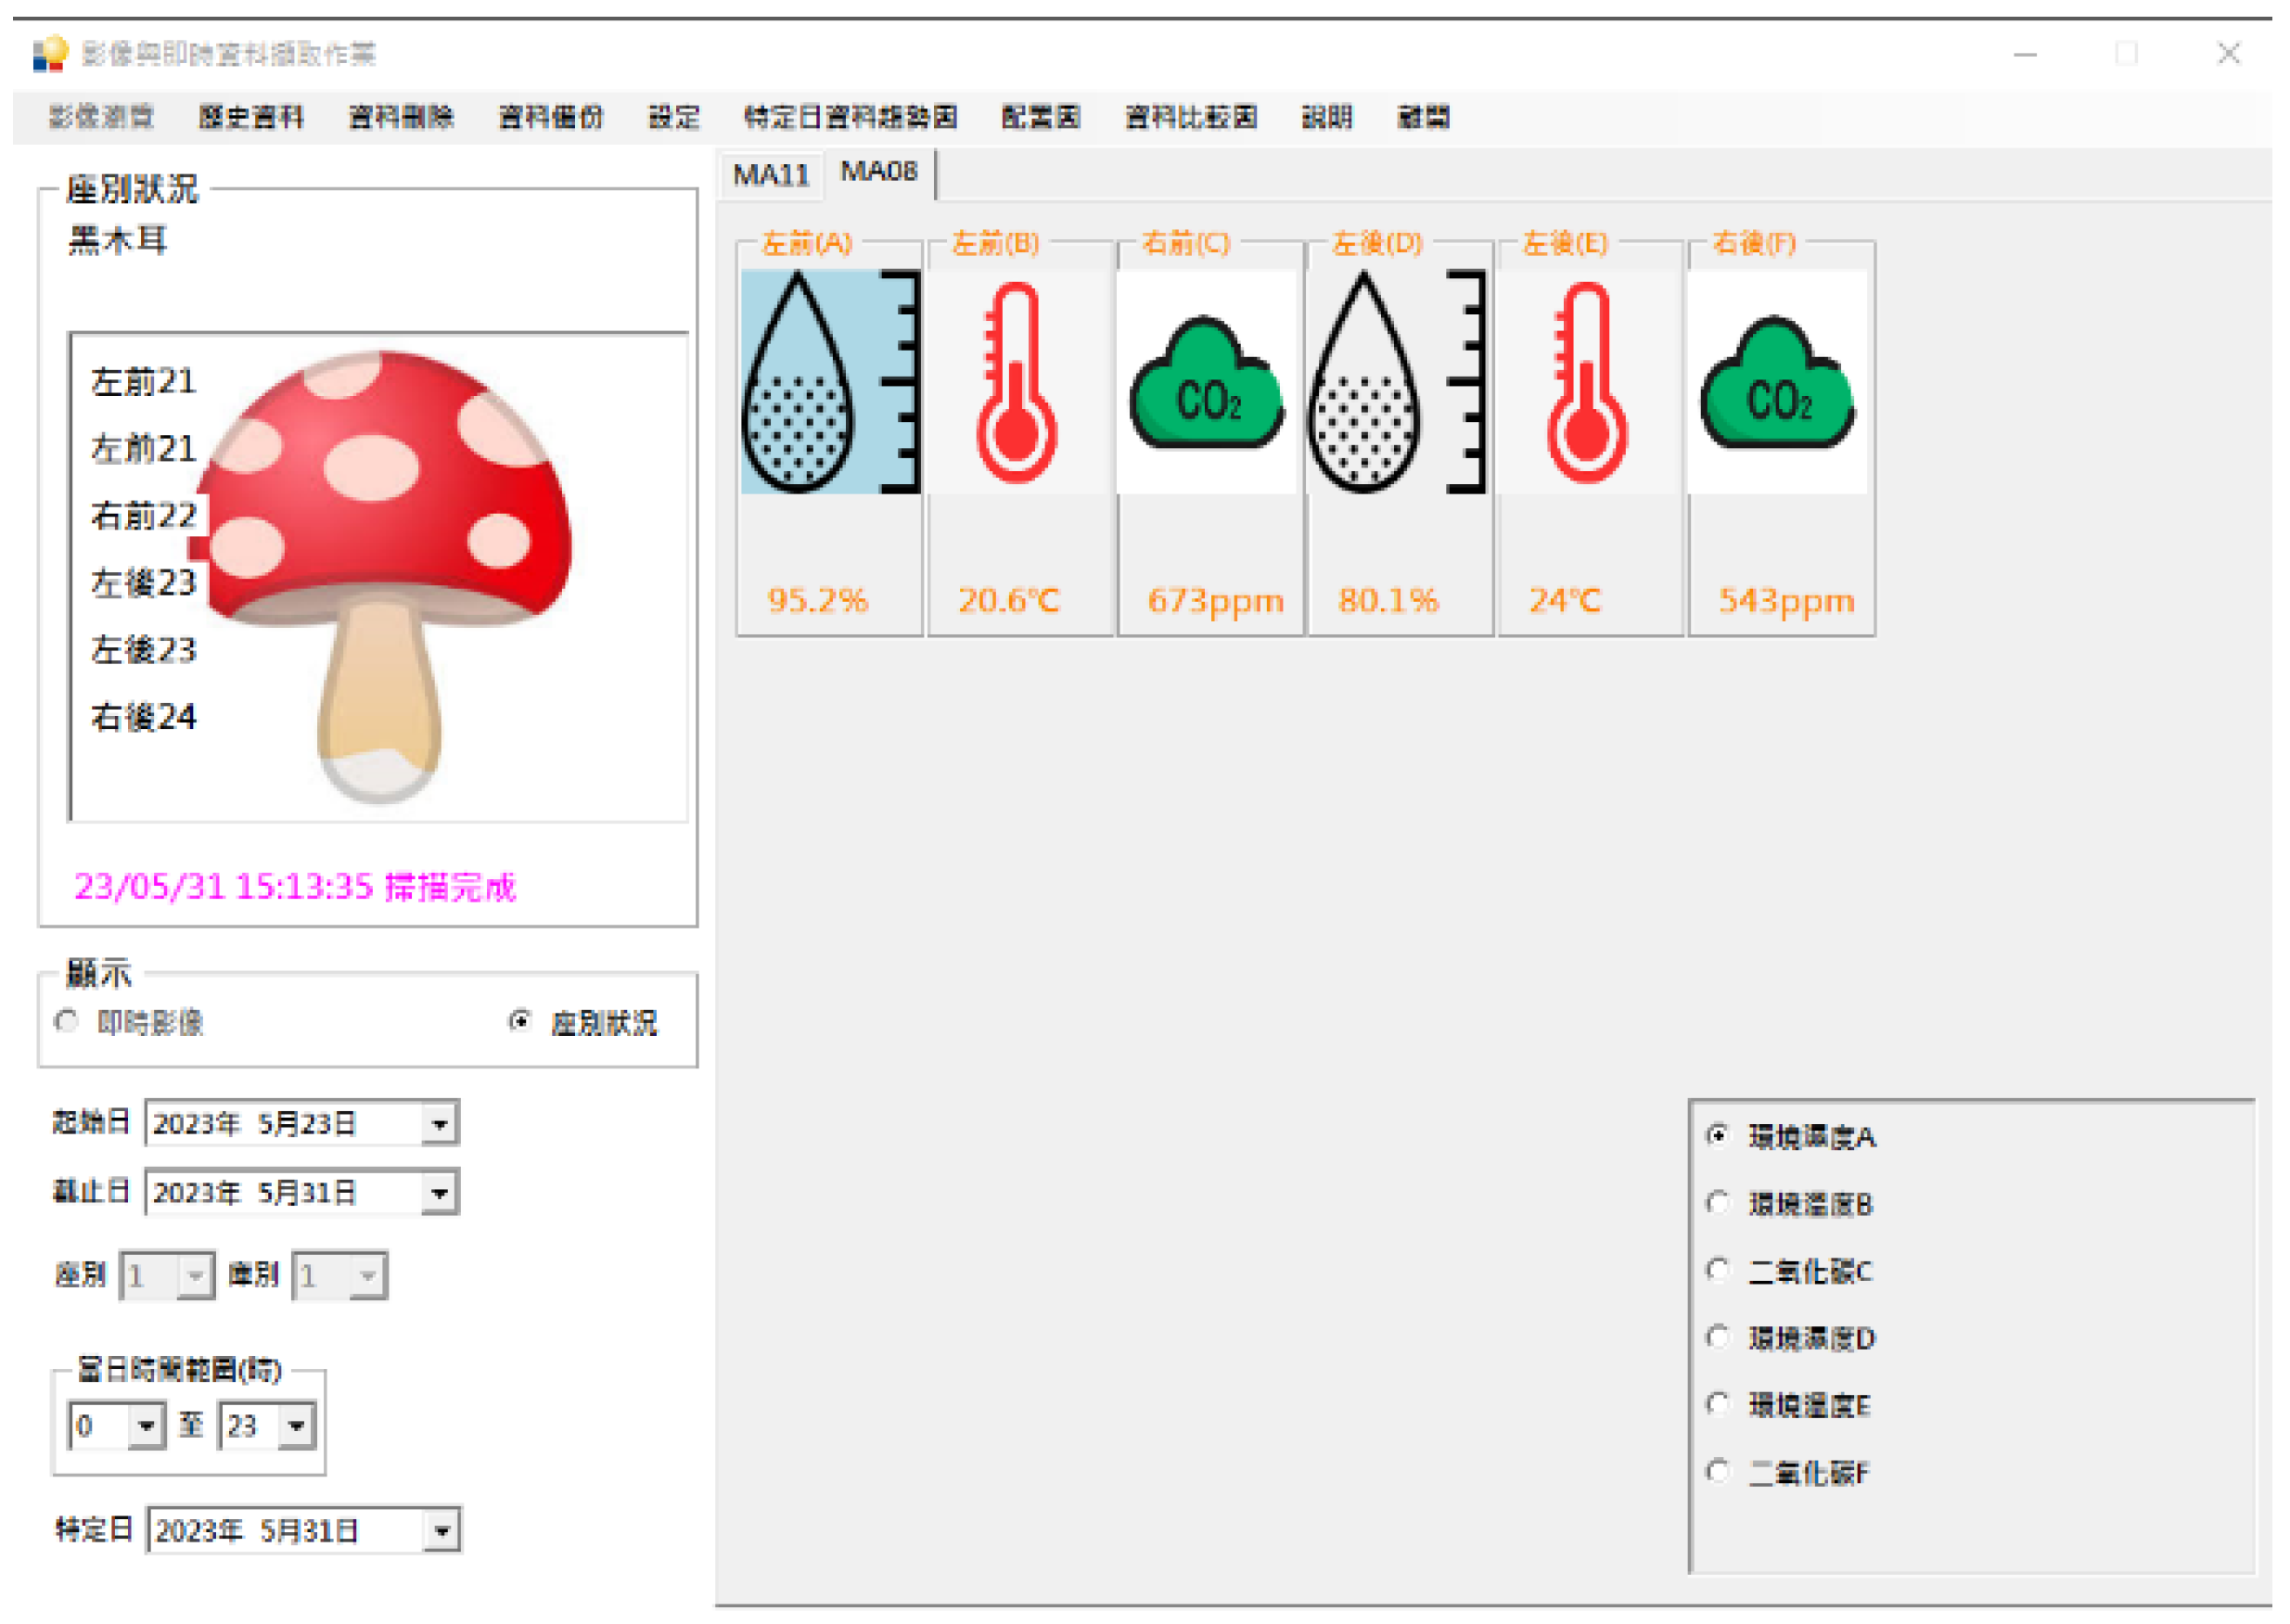This screenshot has height=1624, width=2290.
Task: Switch to the MA11 tab
Action: tap(770, 175)
